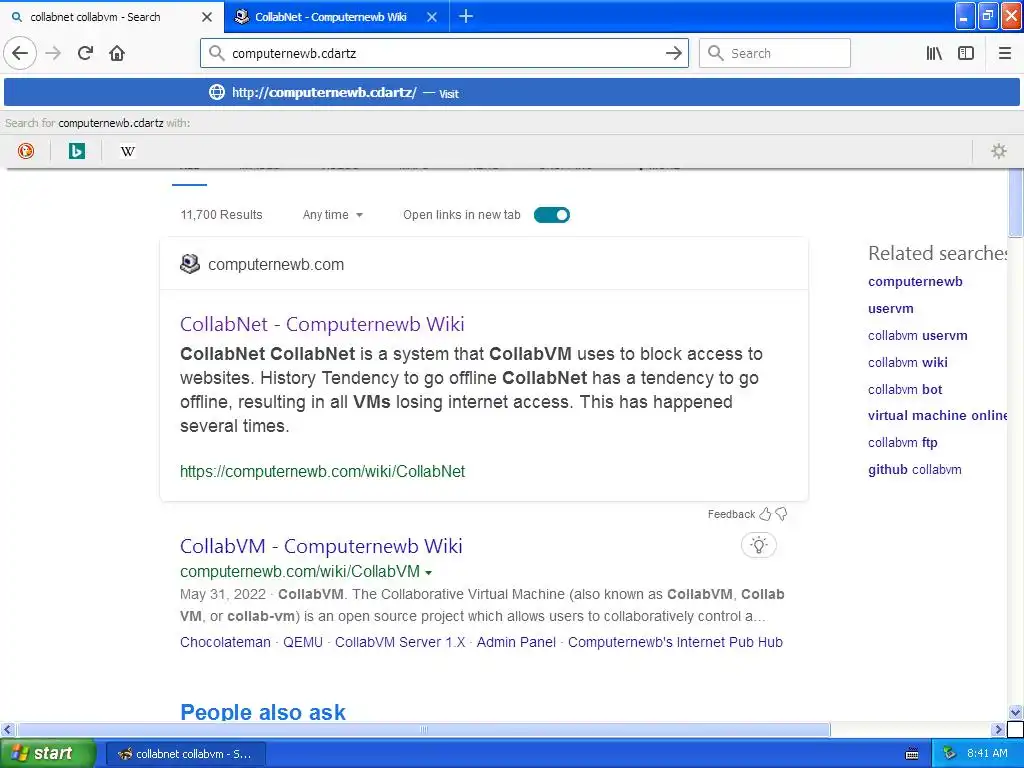Click the taskbar keyboard tray icon
Screen dimensions: 1024x768
tap(912, 754)
